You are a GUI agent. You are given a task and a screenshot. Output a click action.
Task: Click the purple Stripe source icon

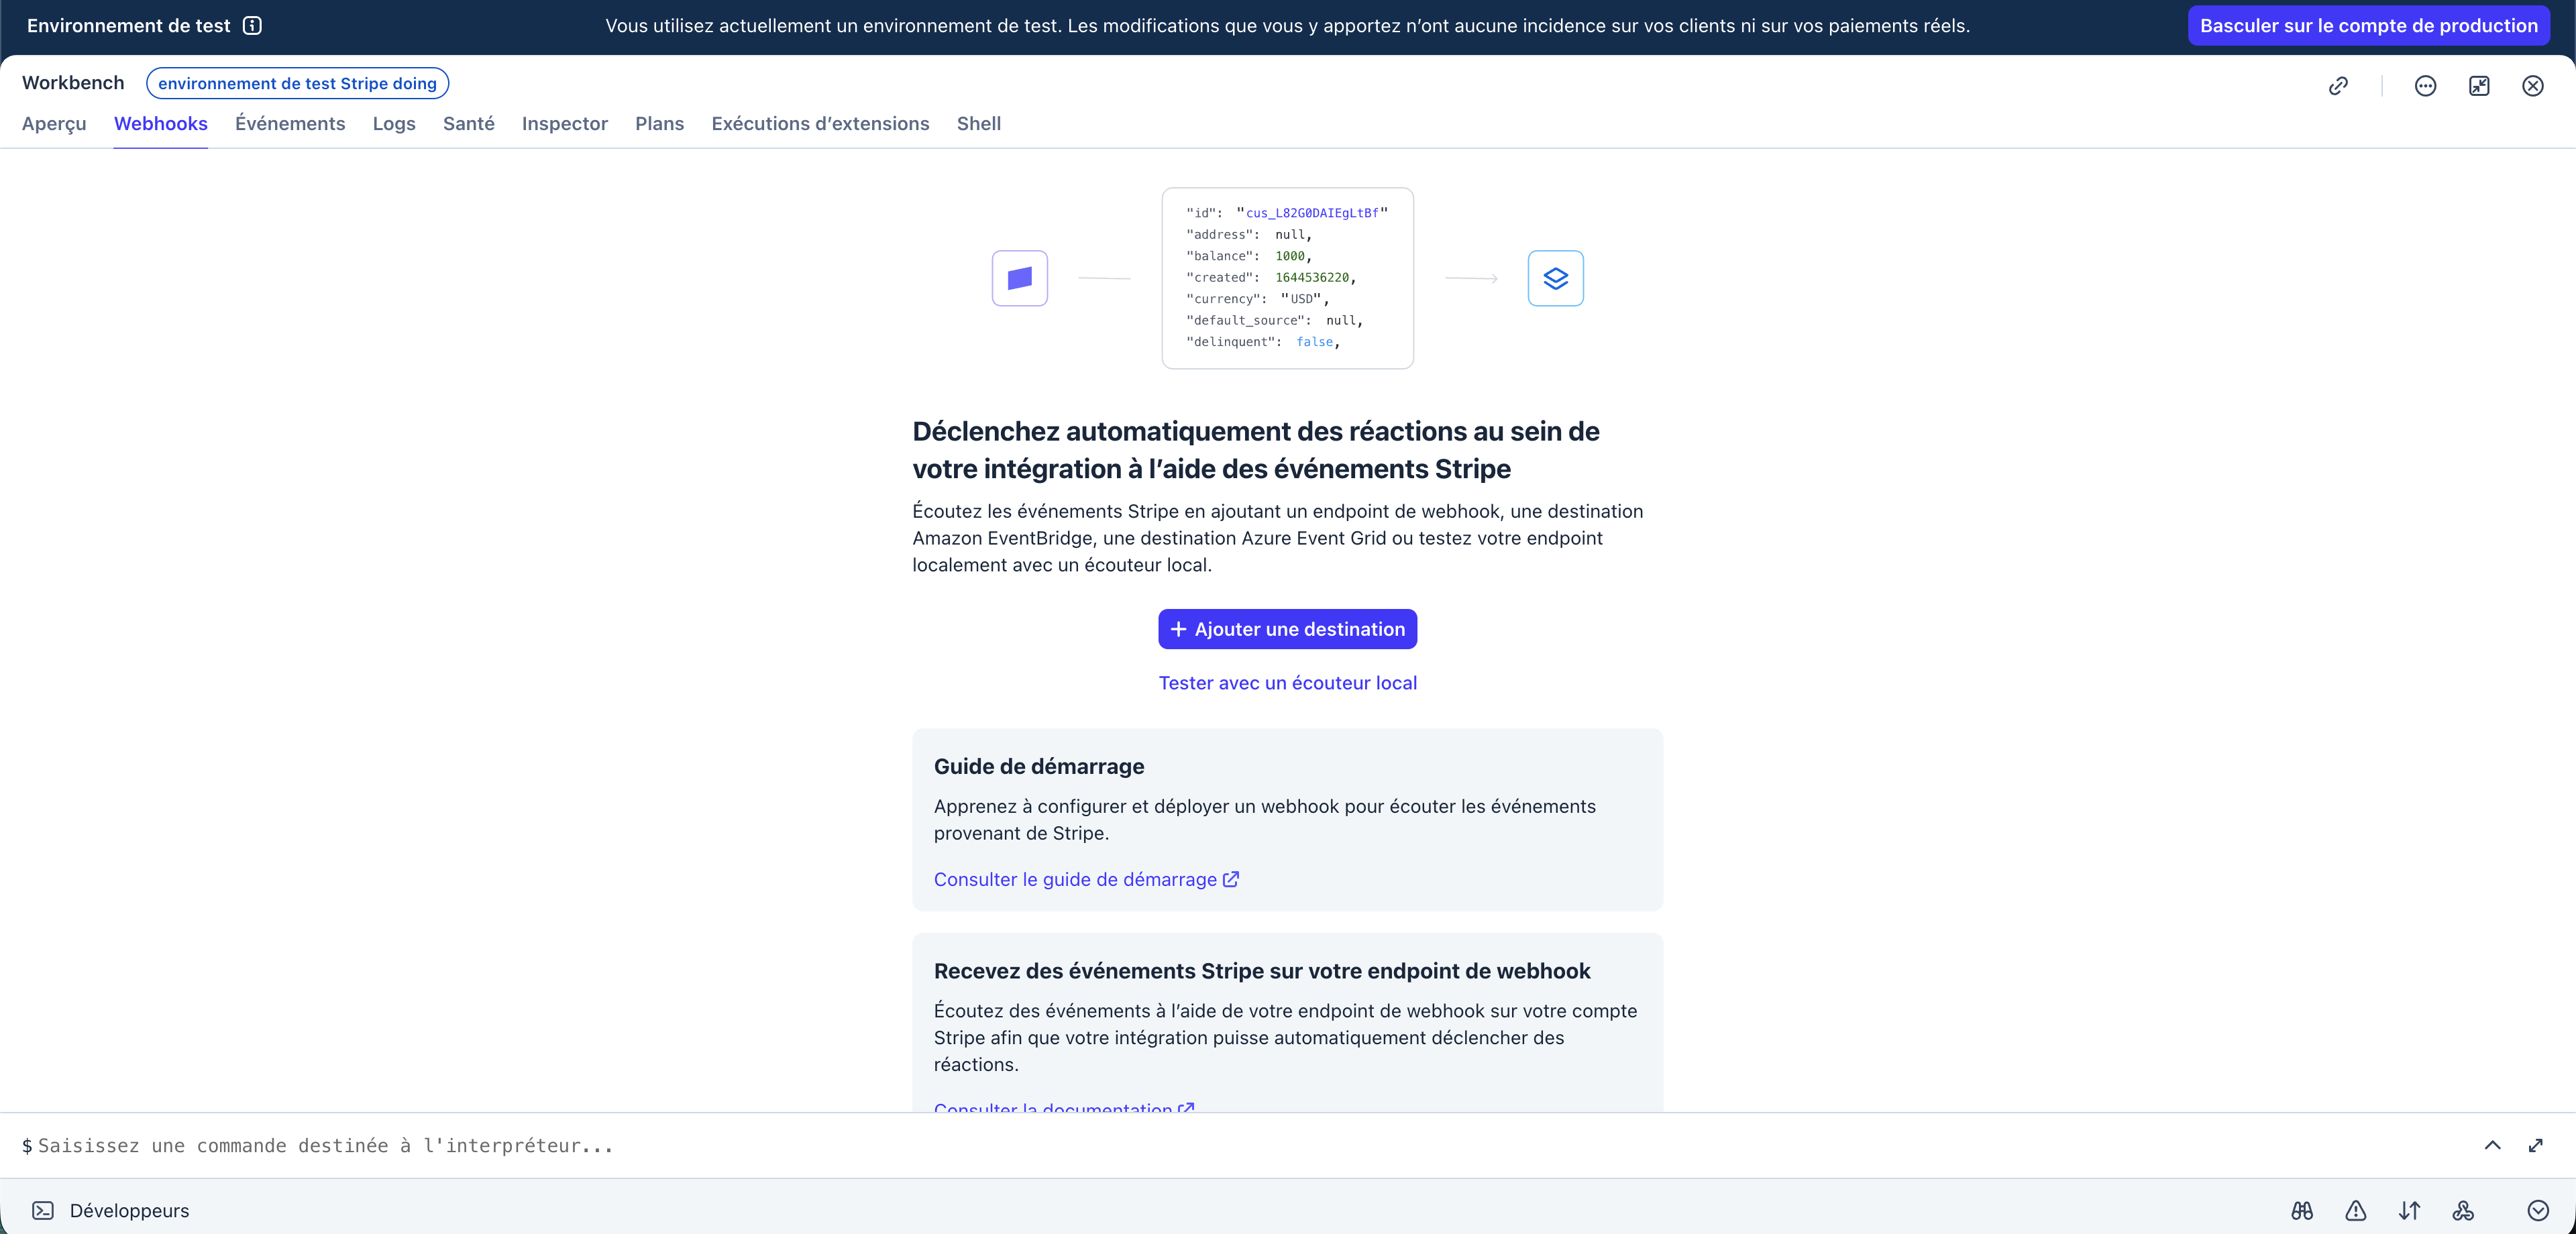tap(1020, 278)
